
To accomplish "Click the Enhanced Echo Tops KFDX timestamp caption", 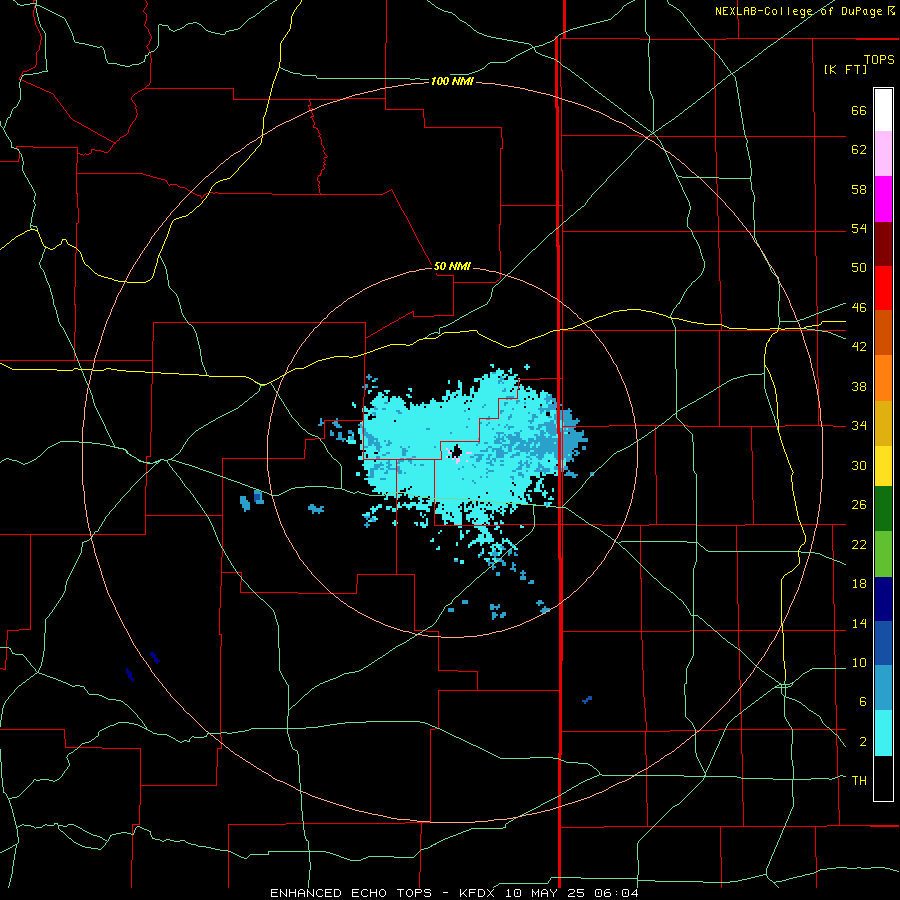I will tap(454, 893).
